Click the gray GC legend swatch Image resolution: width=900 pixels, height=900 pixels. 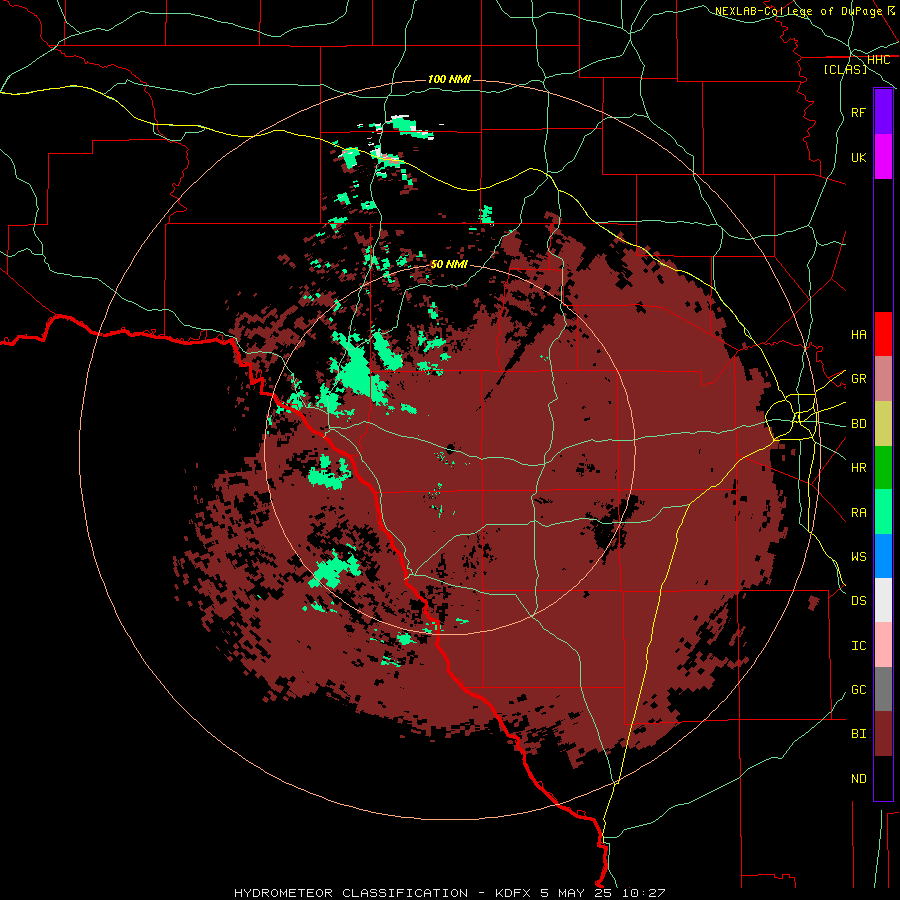[x=883, y=689]
